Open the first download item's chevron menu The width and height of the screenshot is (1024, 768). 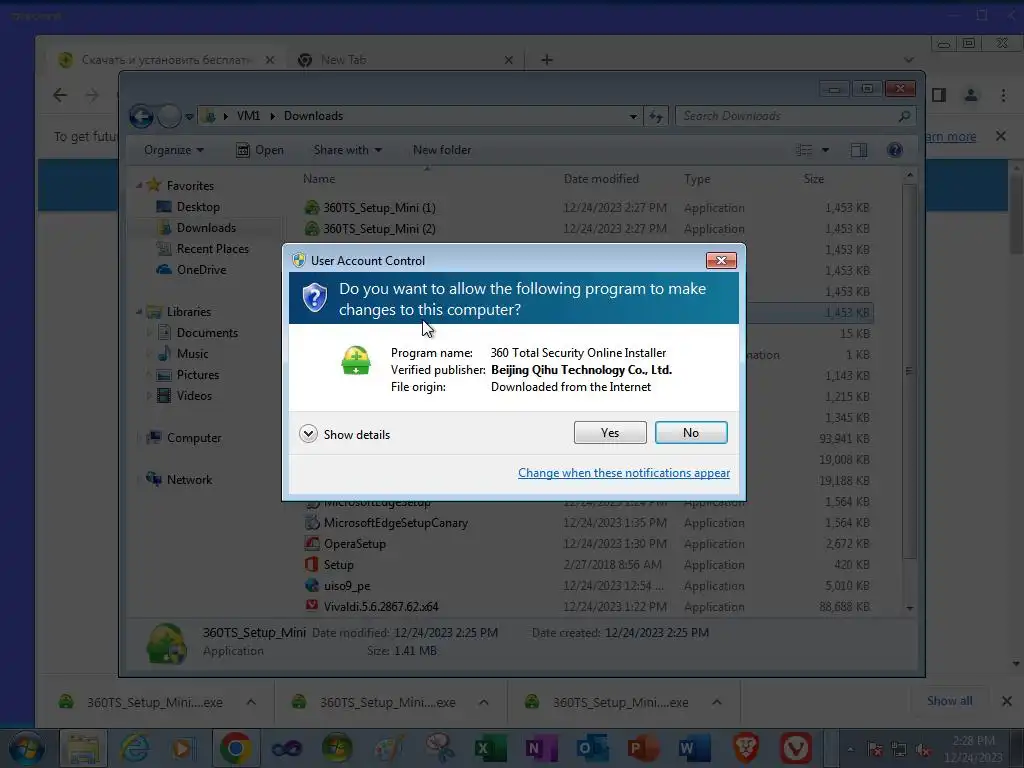point(251,703)
